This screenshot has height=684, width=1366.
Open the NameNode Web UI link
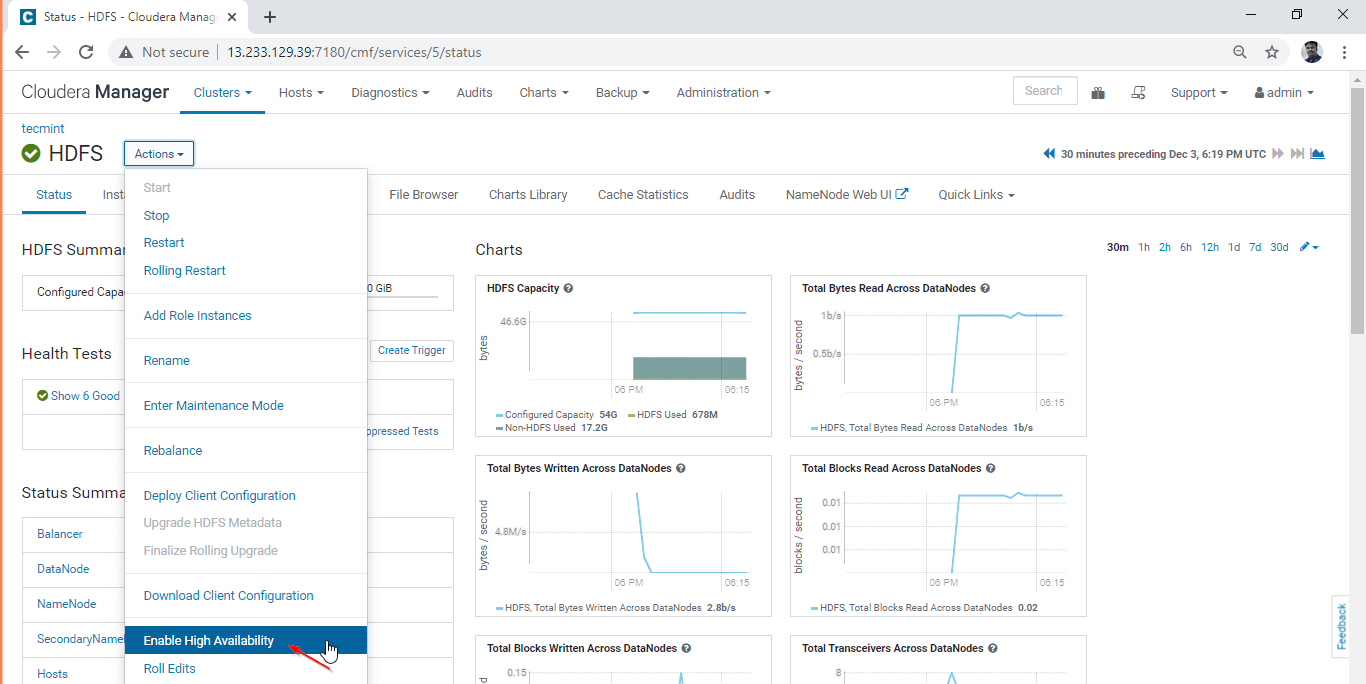(846, 195)
